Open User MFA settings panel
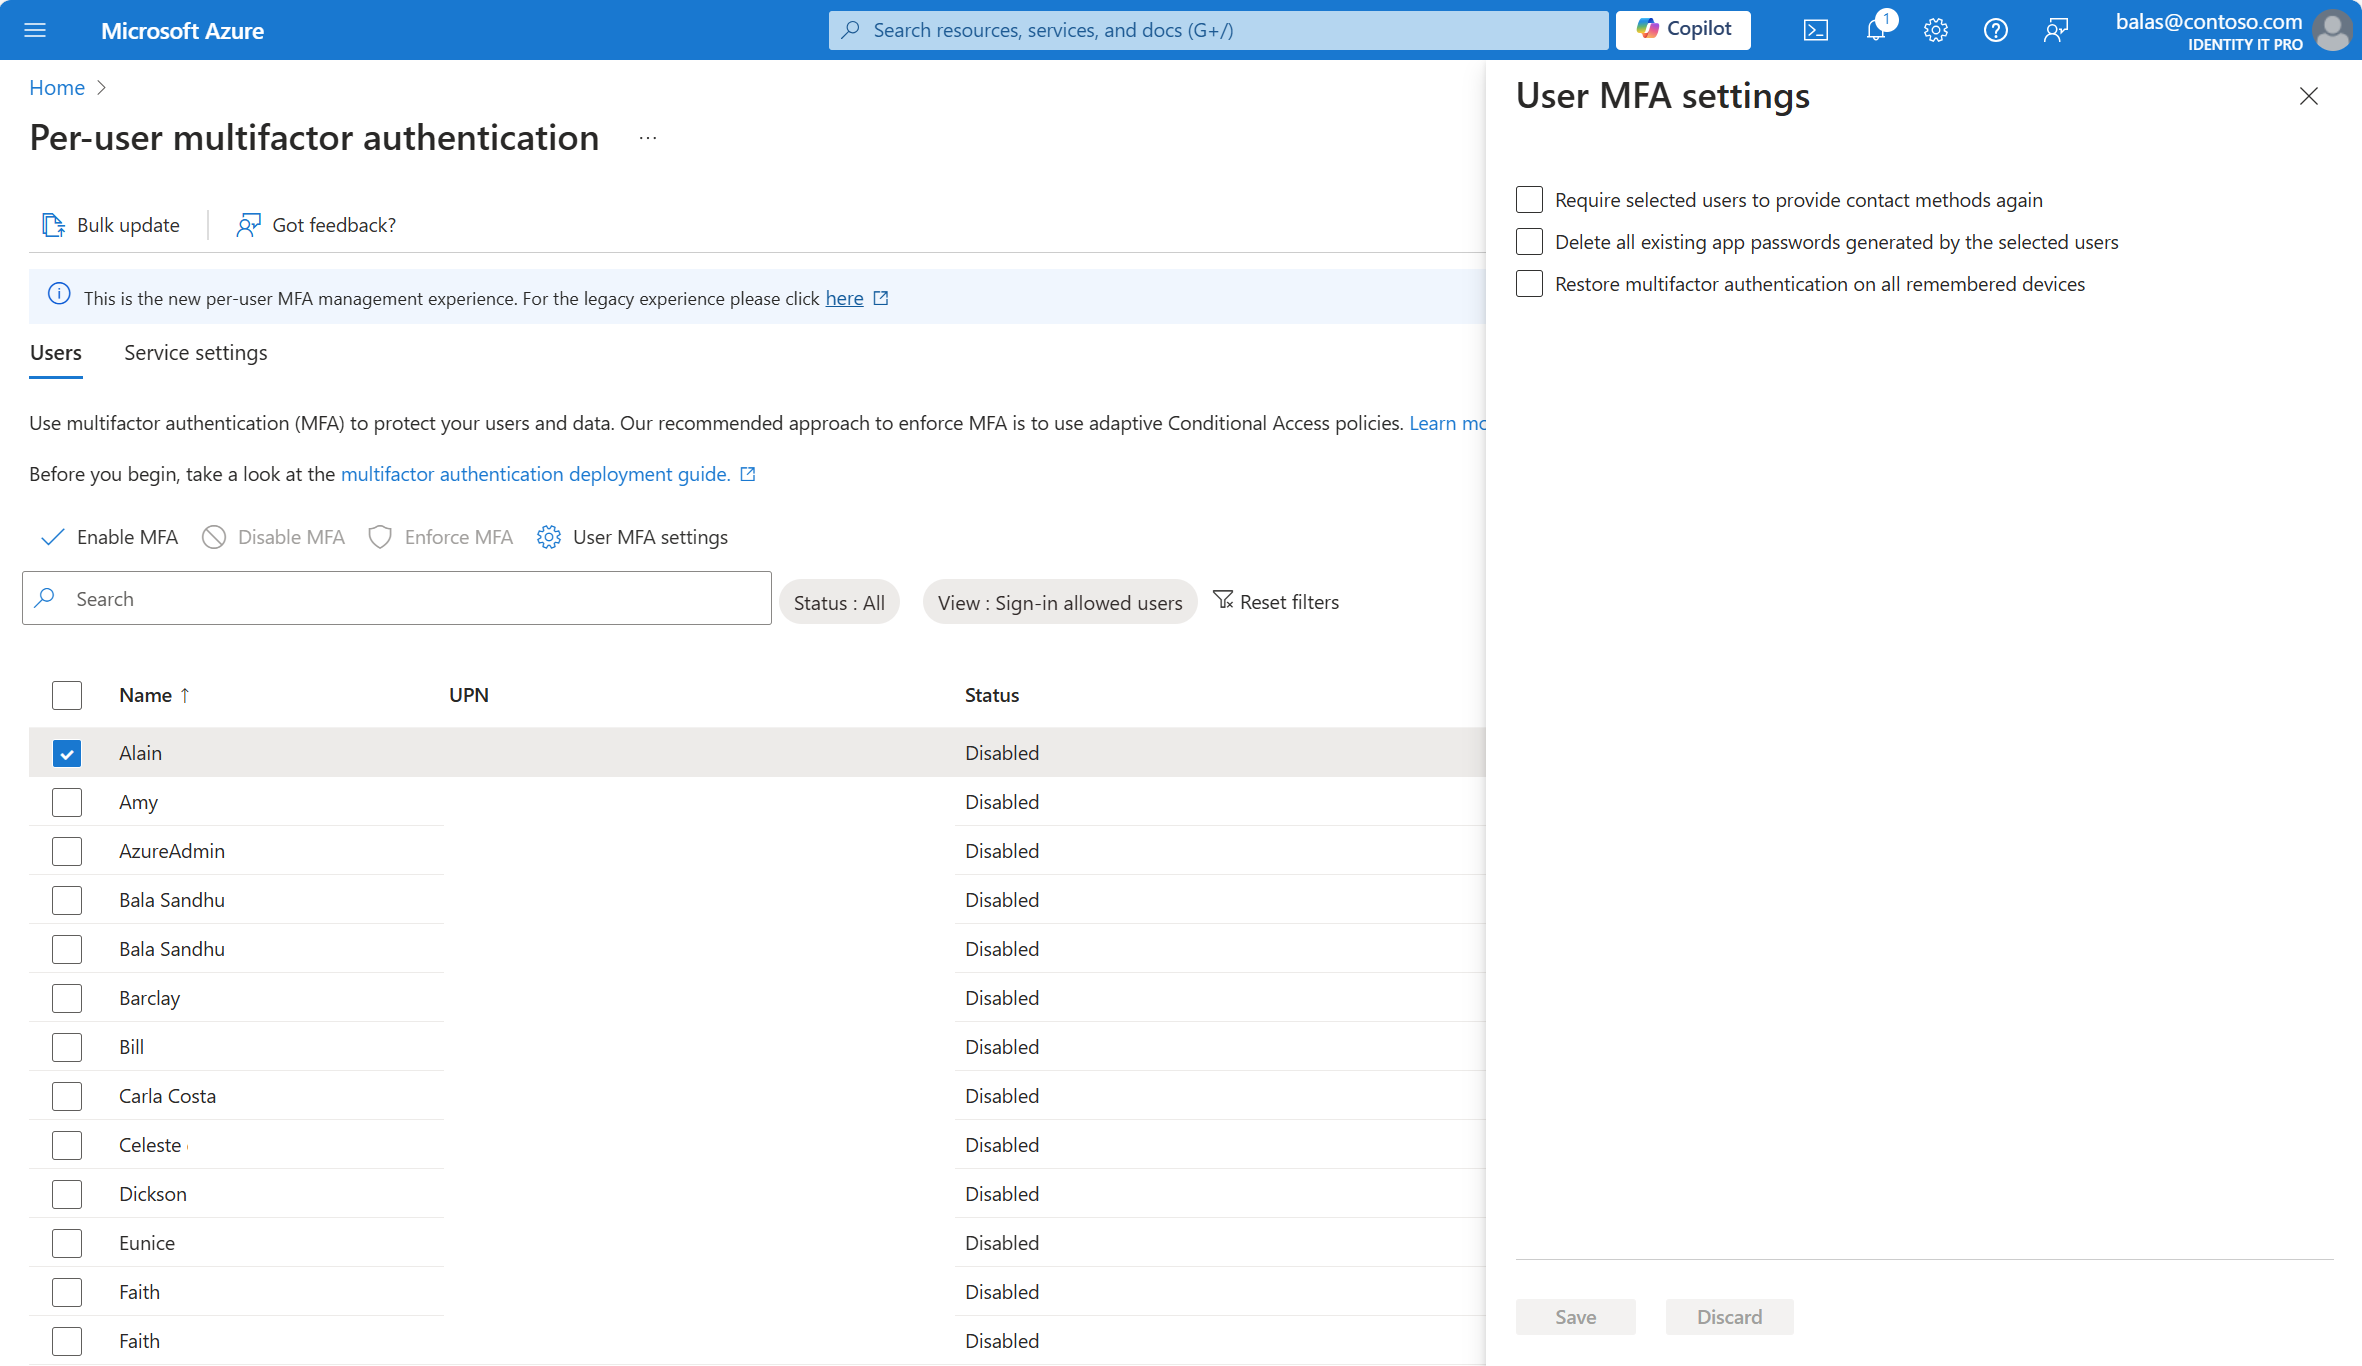This screenshot has width=2362, height=1366. point(632,535)
